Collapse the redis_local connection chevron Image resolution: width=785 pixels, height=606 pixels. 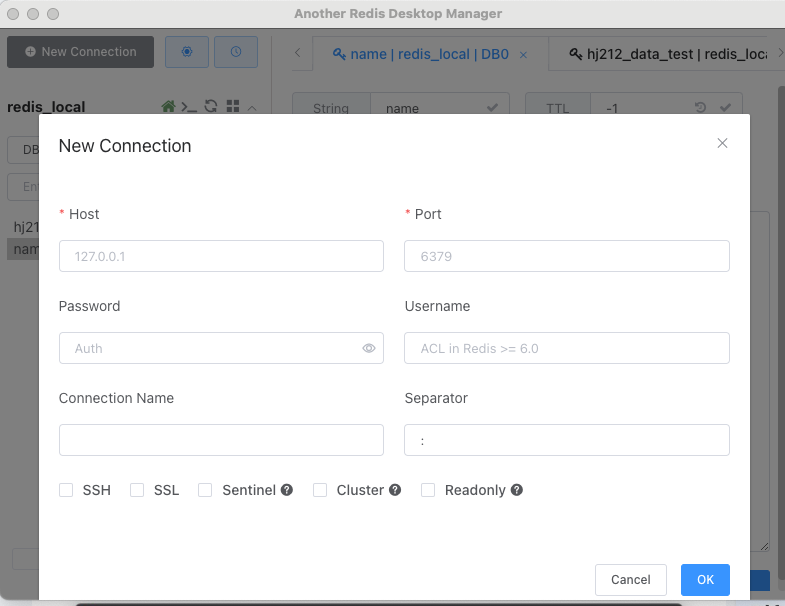click(x=252, y=108)
